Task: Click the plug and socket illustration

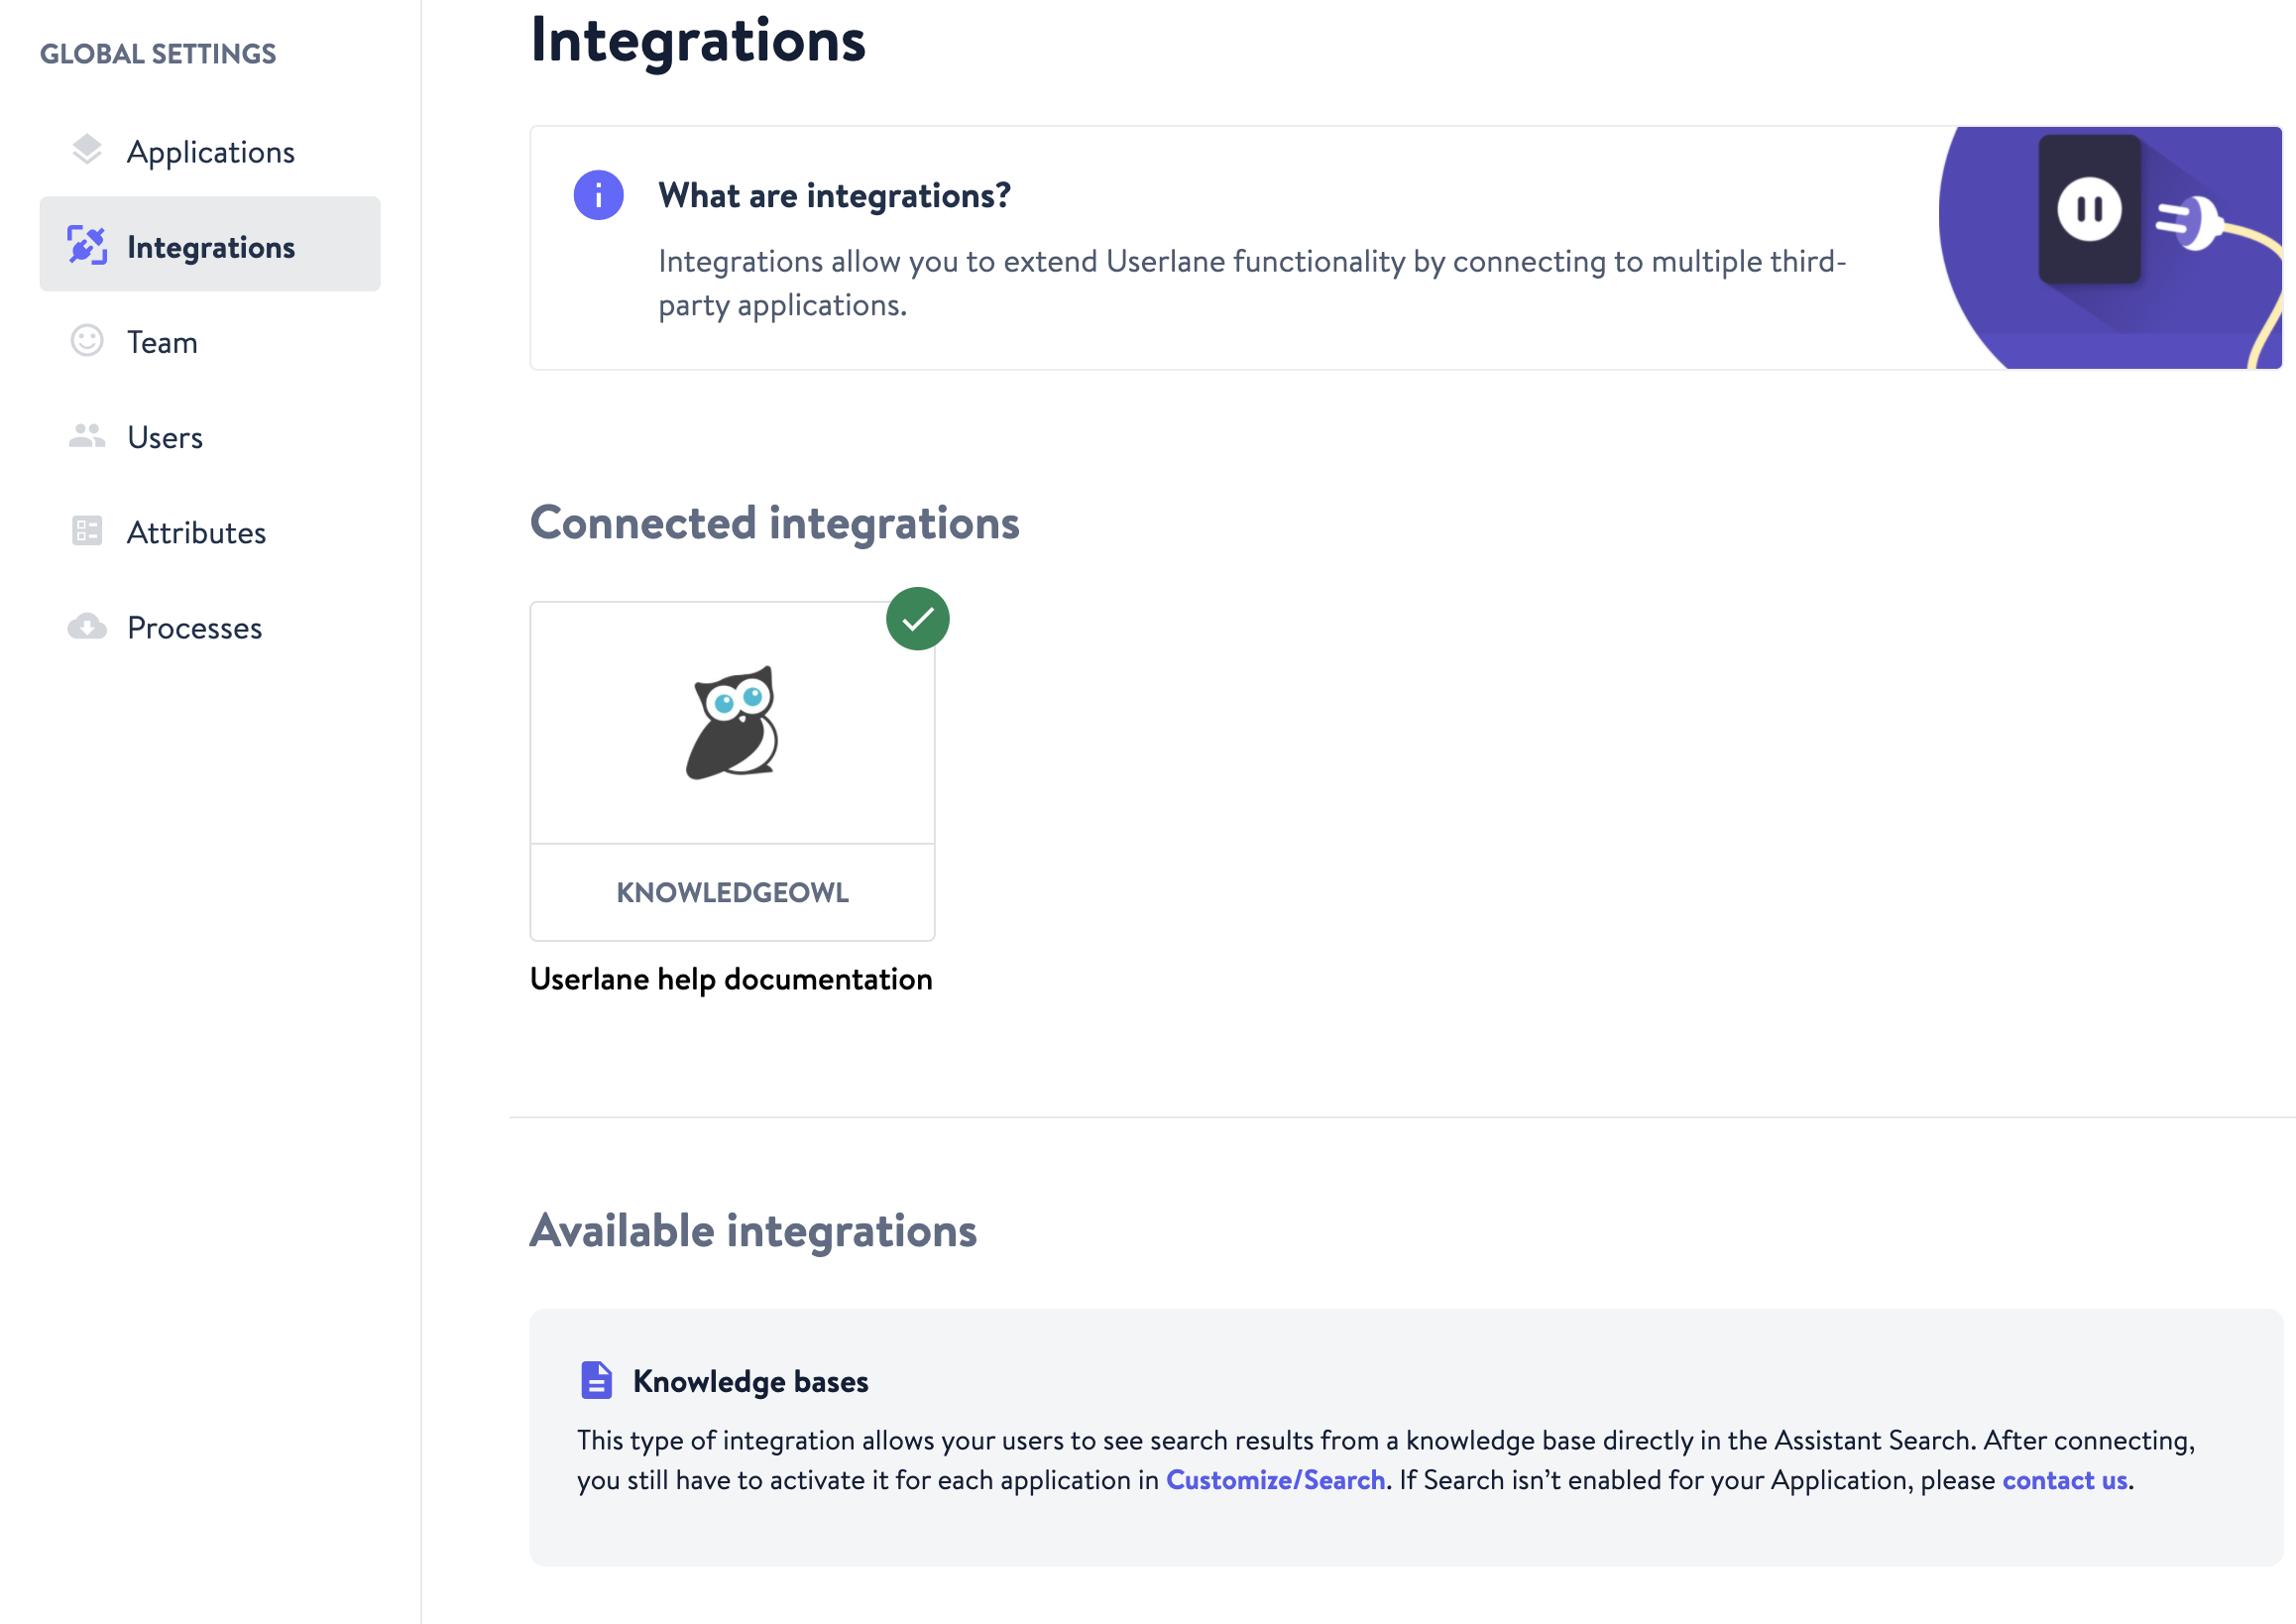Action: (2110, 247)
